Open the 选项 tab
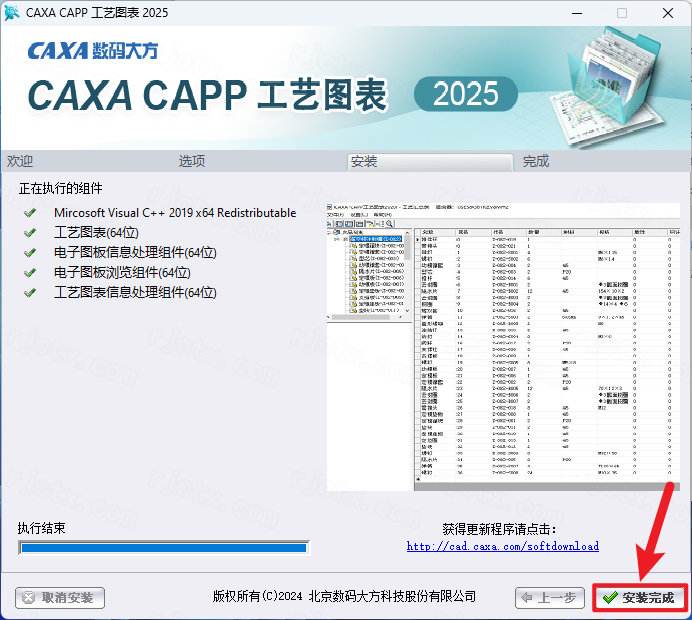The height and width of the screenshot is (620, 692). point(192,161)
